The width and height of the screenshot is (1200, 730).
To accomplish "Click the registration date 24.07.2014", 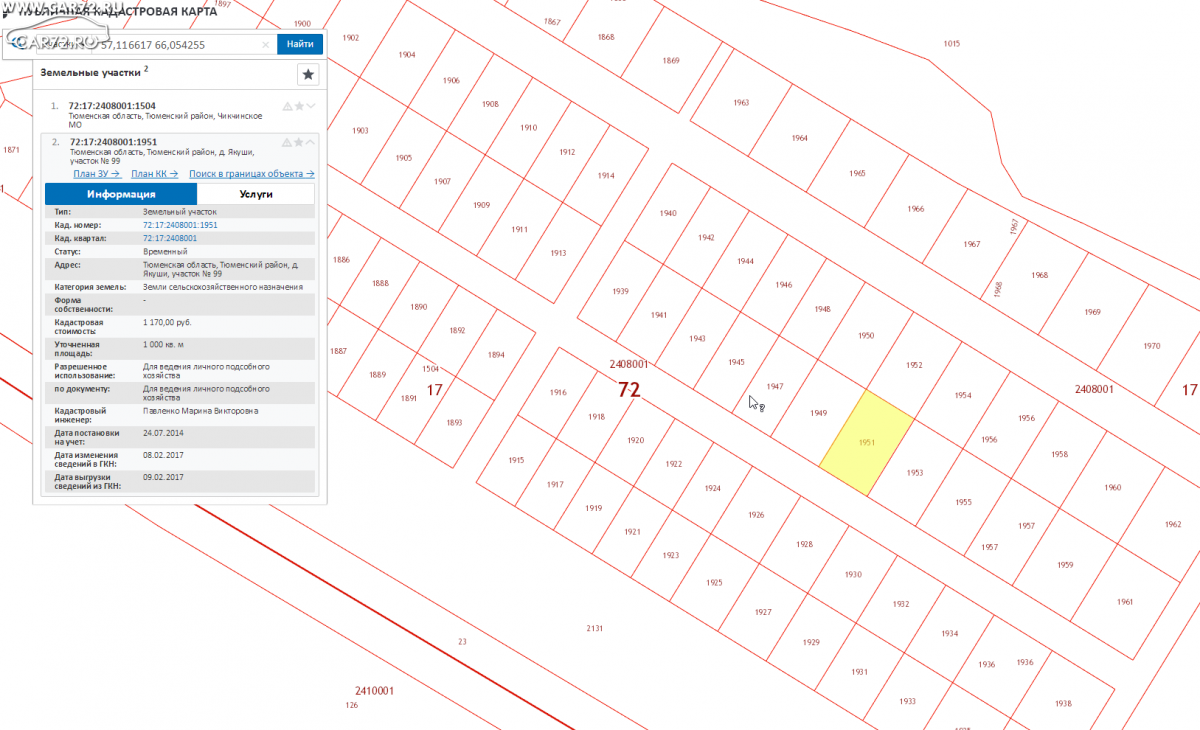I will click(x=163, y=433).
